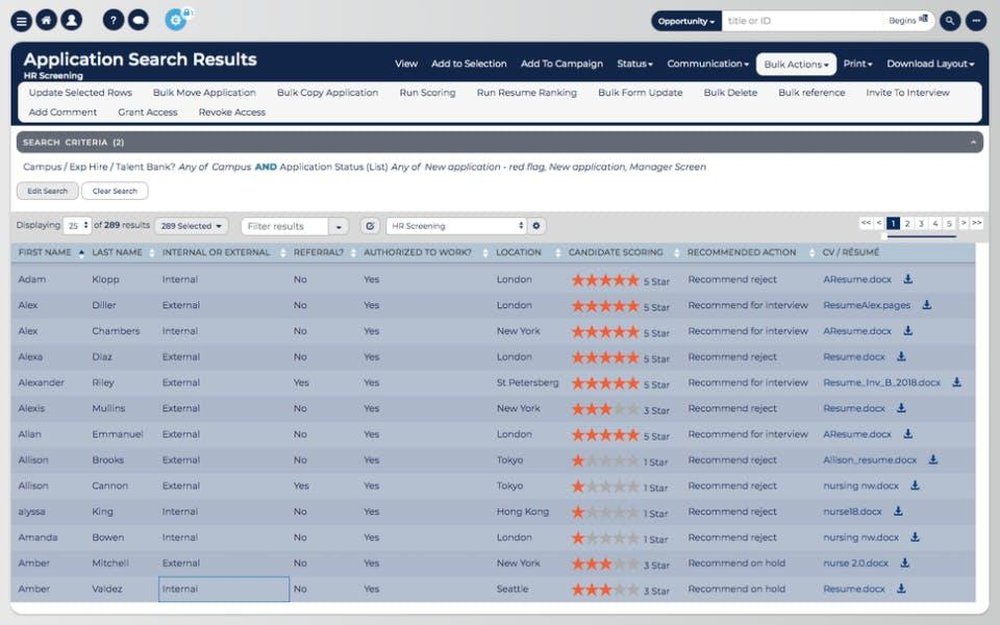Download Allison_resume.docx file
The image size is (1000, 625).
933,460
